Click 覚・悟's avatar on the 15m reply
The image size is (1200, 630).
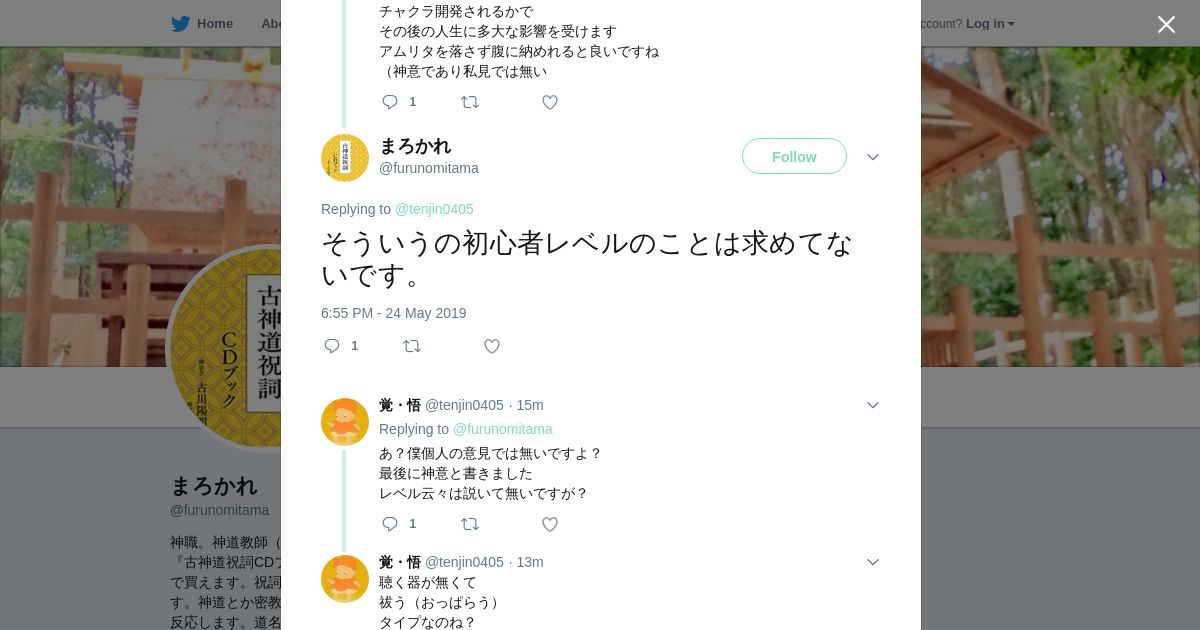click(x=345, y=422)
